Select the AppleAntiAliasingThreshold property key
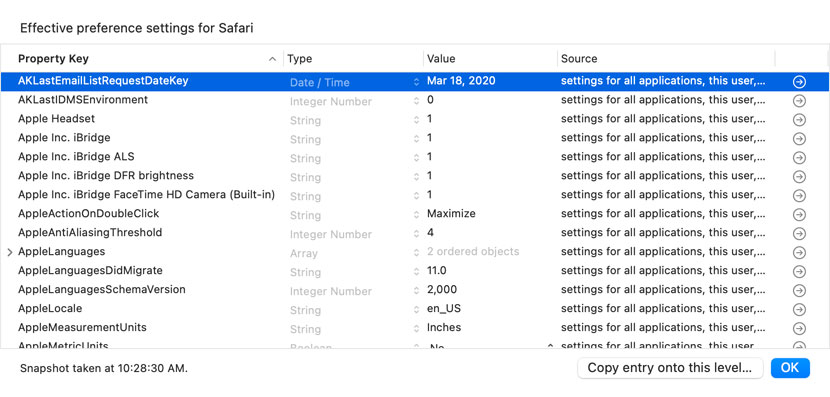830x397 pixels. [90, 232]
